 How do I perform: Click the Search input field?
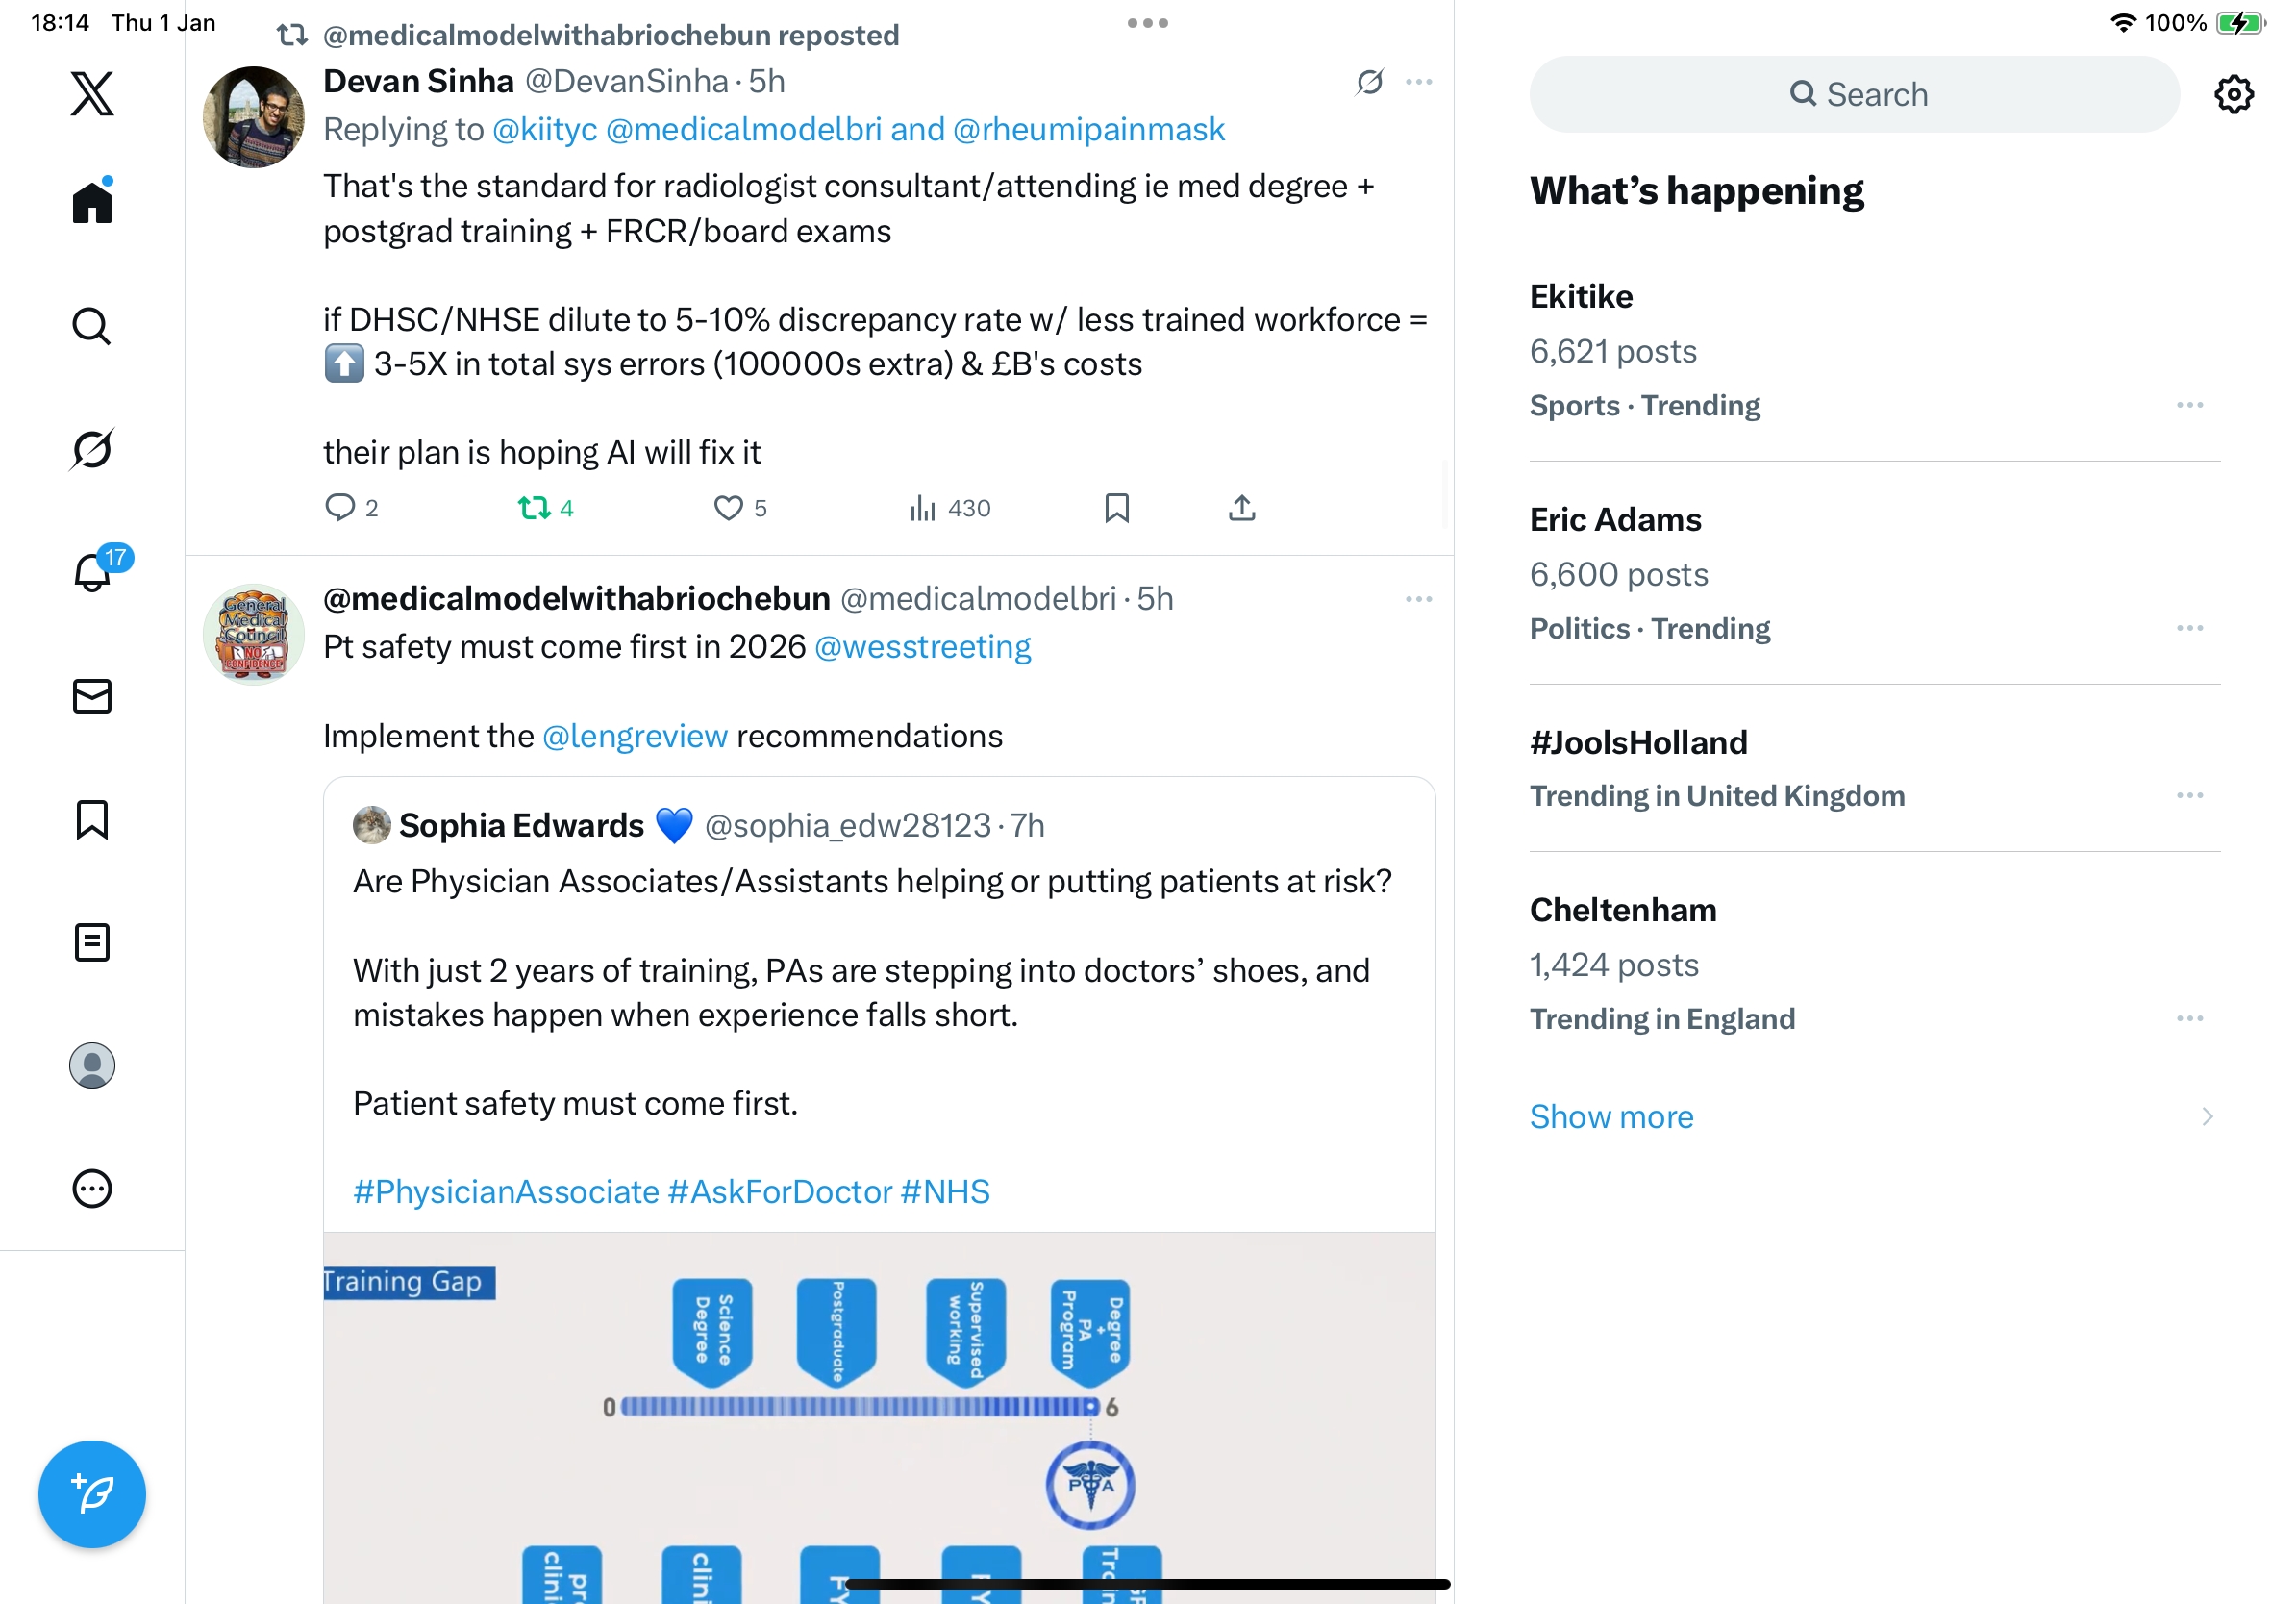[x=1854, y=94]
